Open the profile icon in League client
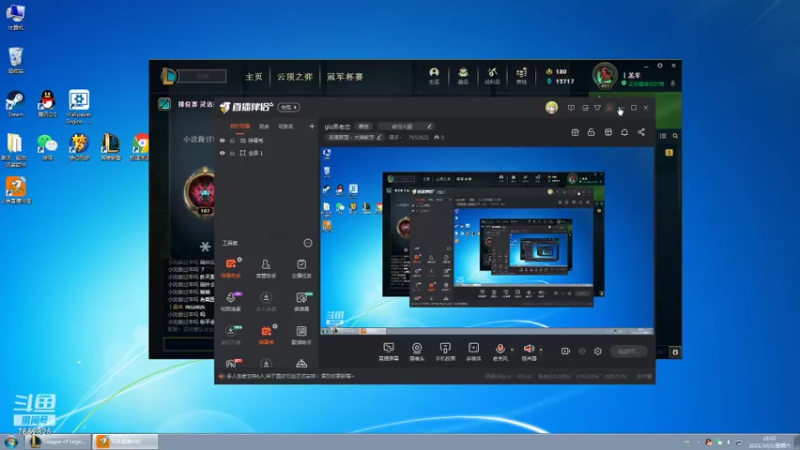Viewport: 800px width, 450px height. [434, 76]
